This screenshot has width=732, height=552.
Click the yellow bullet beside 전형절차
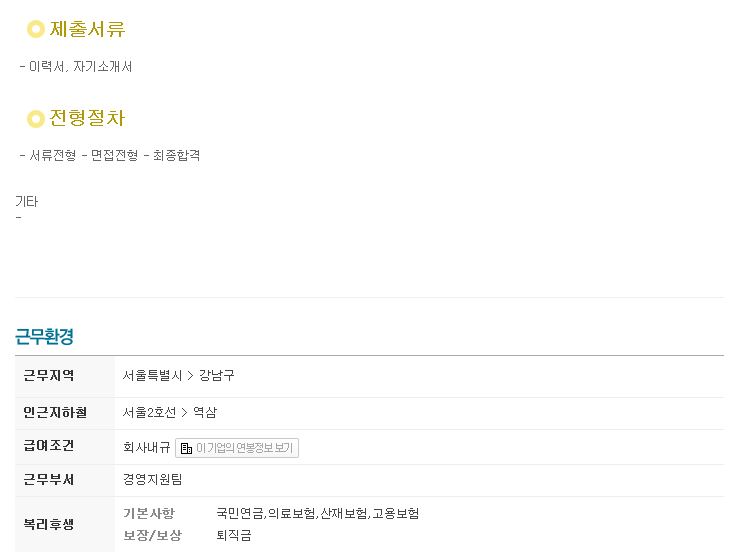36,119
